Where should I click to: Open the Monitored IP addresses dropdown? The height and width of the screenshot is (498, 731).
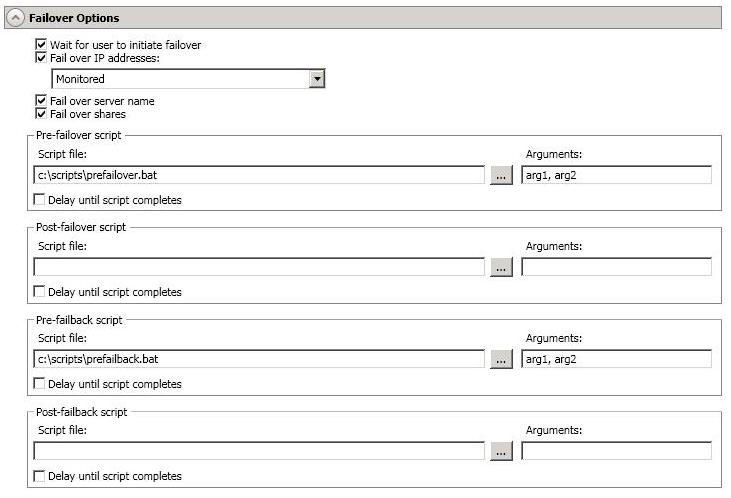[x=317, y=79]
